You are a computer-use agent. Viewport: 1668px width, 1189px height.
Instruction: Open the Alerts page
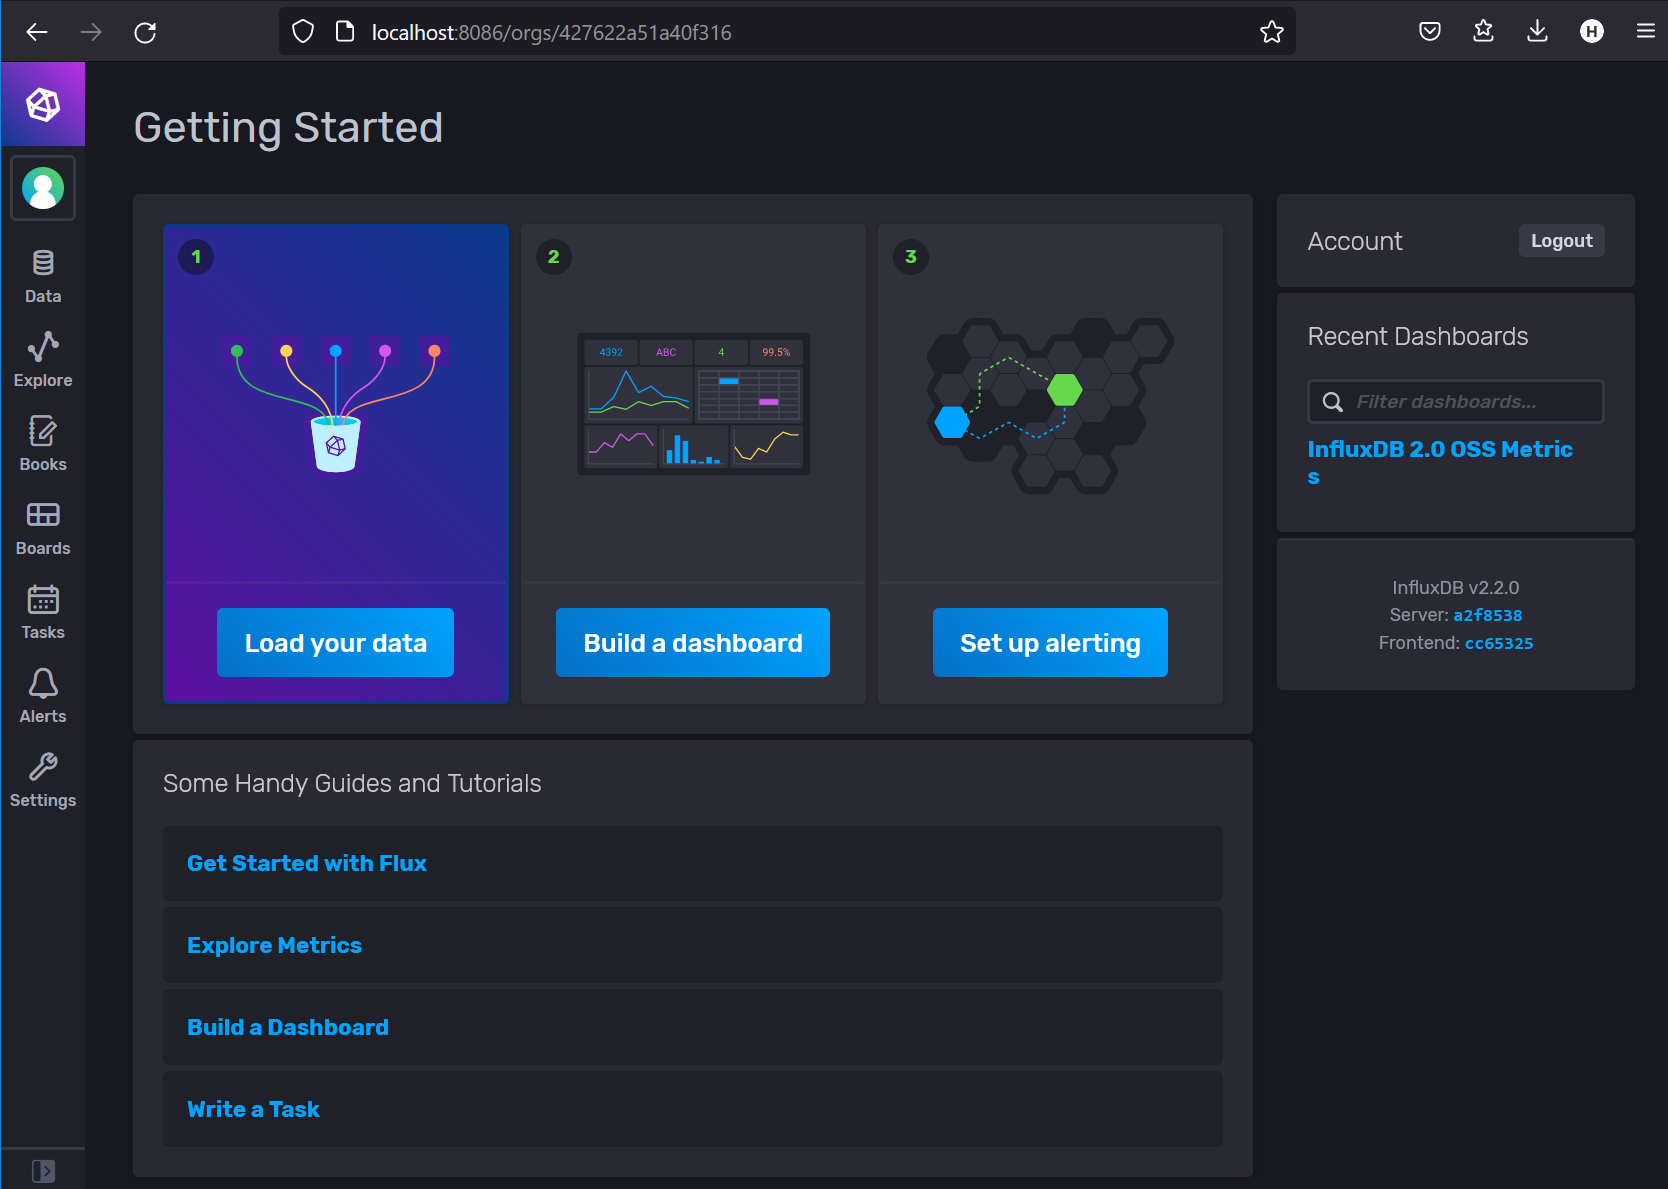[43, 696]
